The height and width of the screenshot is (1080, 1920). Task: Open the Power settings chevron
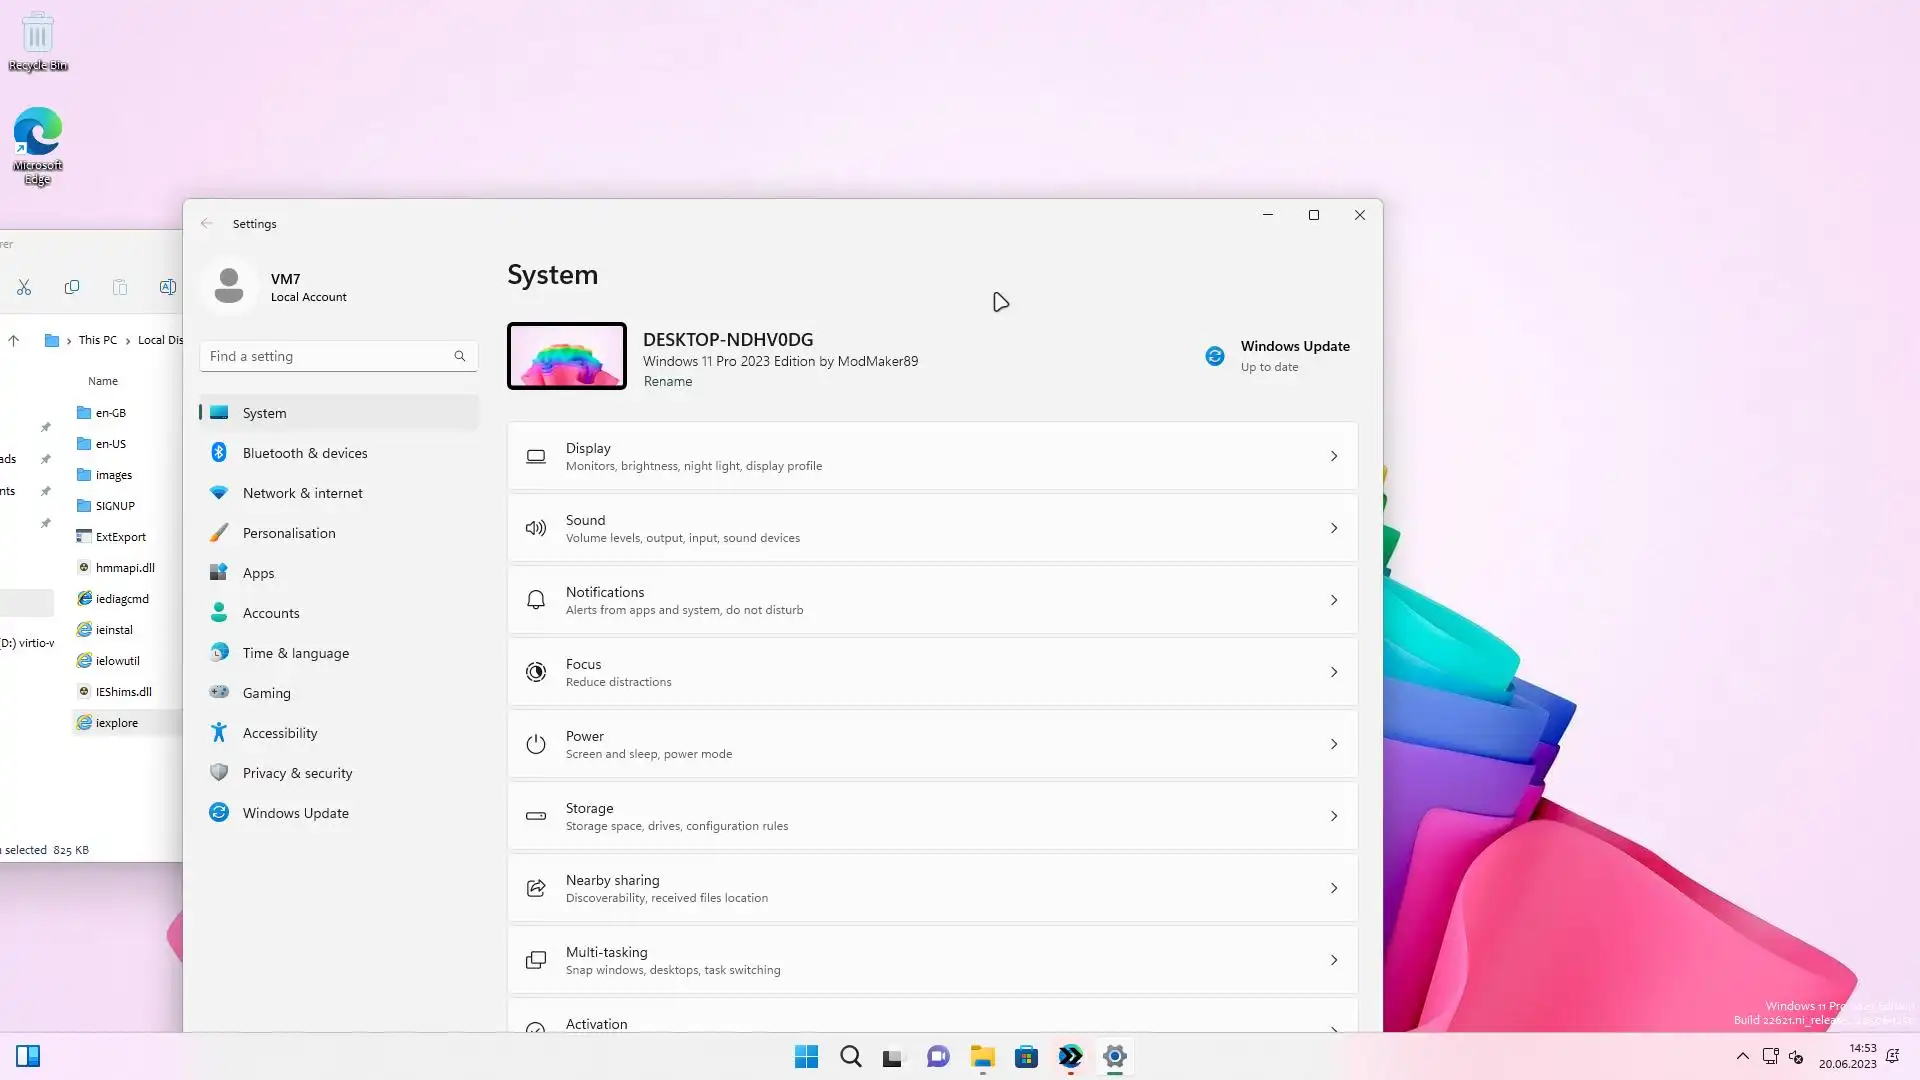(1333, 744)
